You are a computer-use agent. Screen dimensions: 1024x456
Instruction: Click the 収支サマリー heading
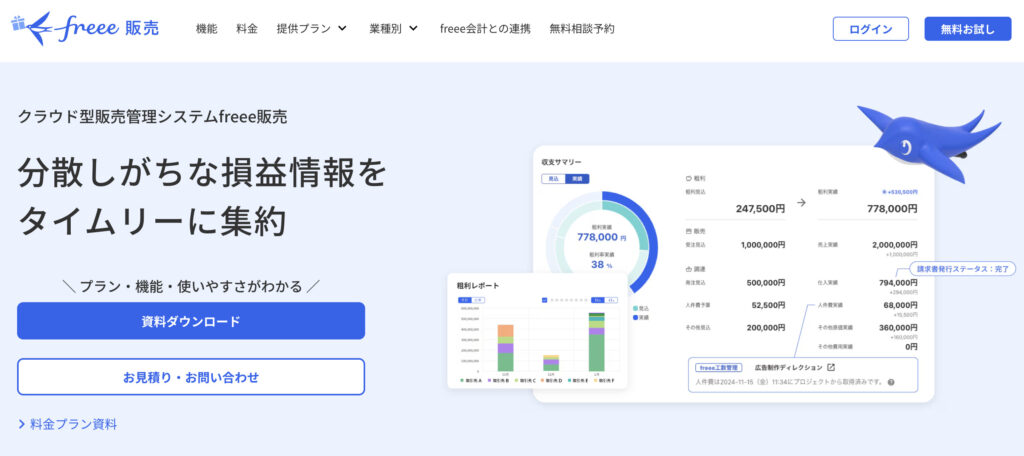pos(562,161)
